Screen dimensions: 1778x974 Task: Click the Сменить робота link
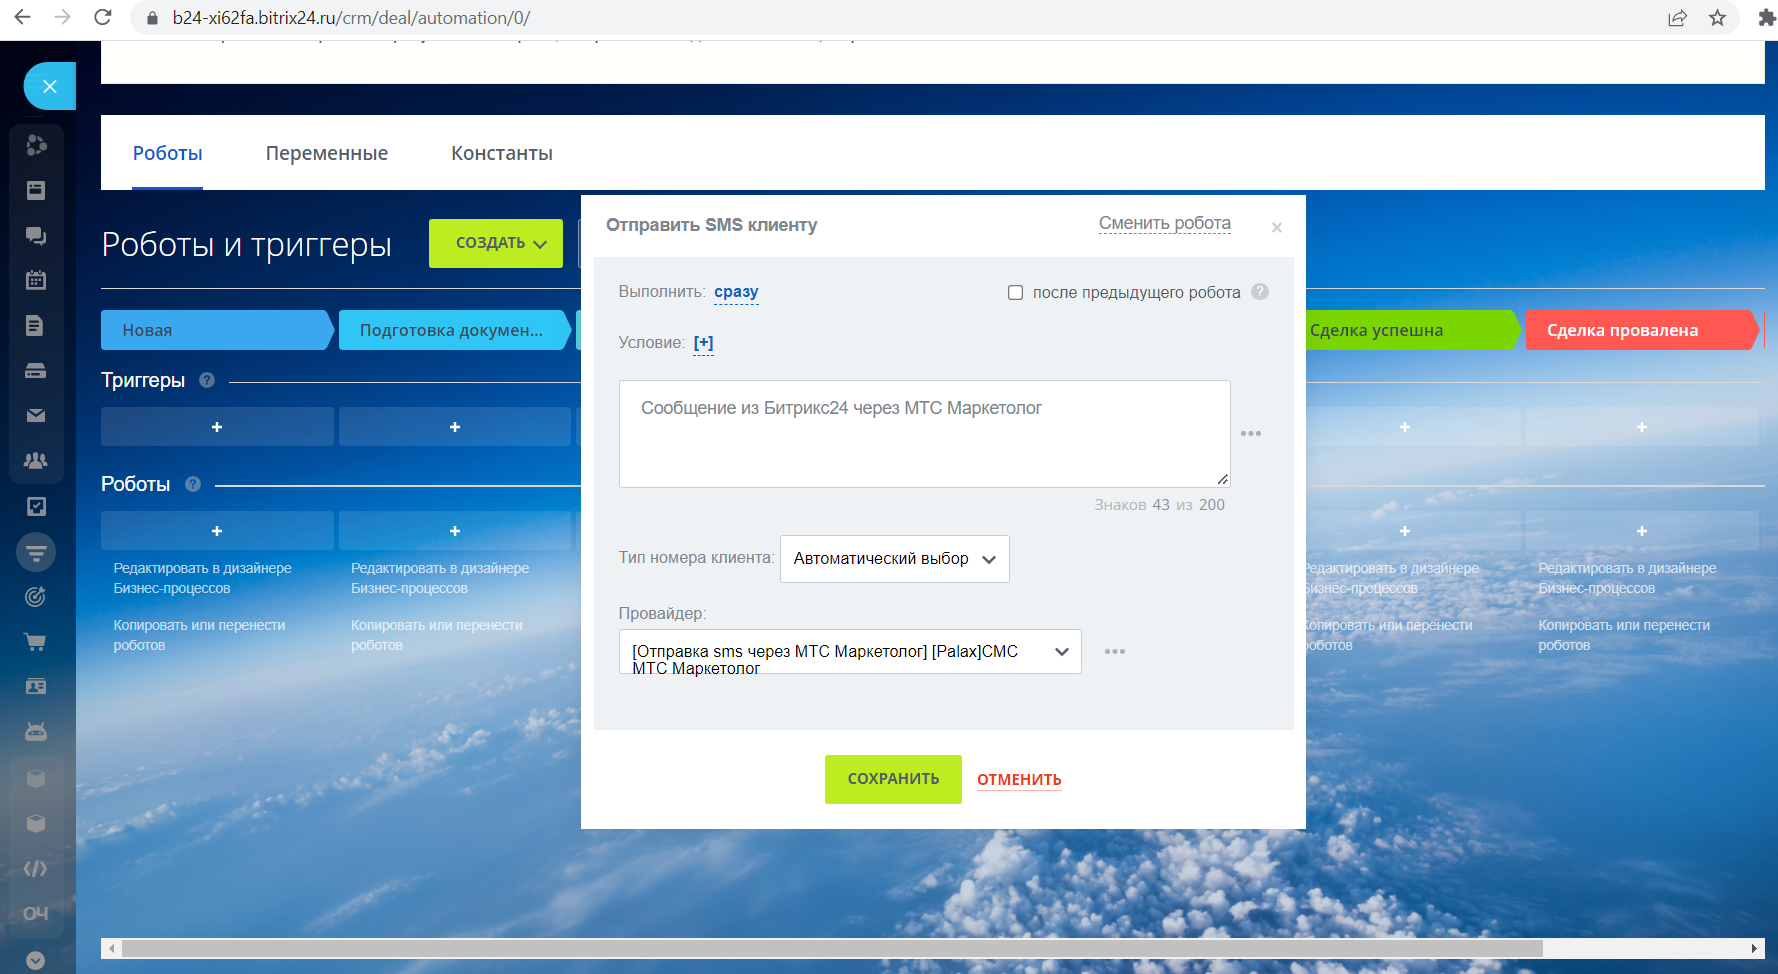pyautogui.click(x=1165, y=223)
